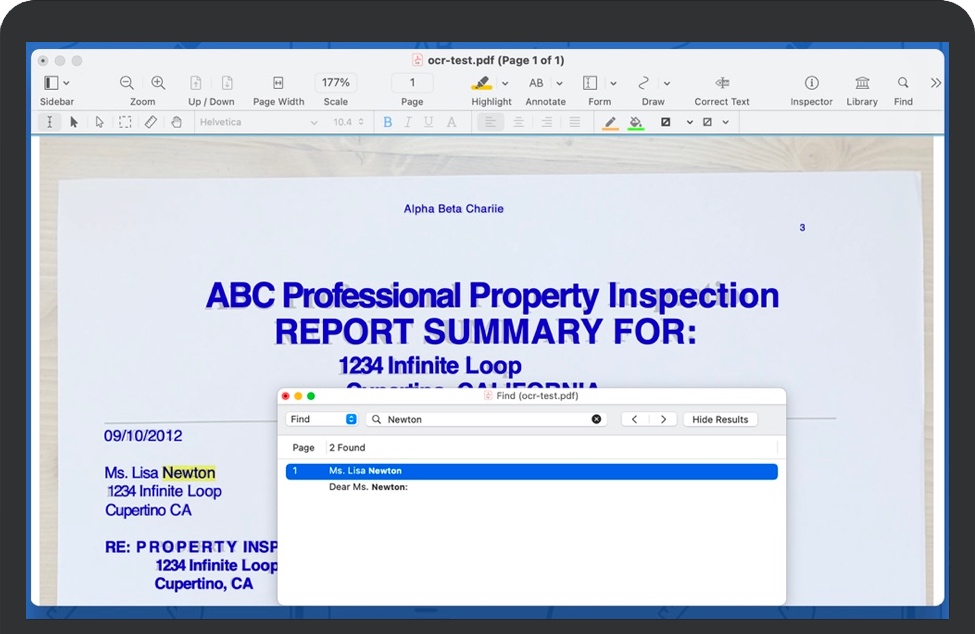The width and height of the screenshot is (975, 634).
Task: Expand the Sidebar options dropdown arrow
Action: pyautogui.click(x=67, y=83)
